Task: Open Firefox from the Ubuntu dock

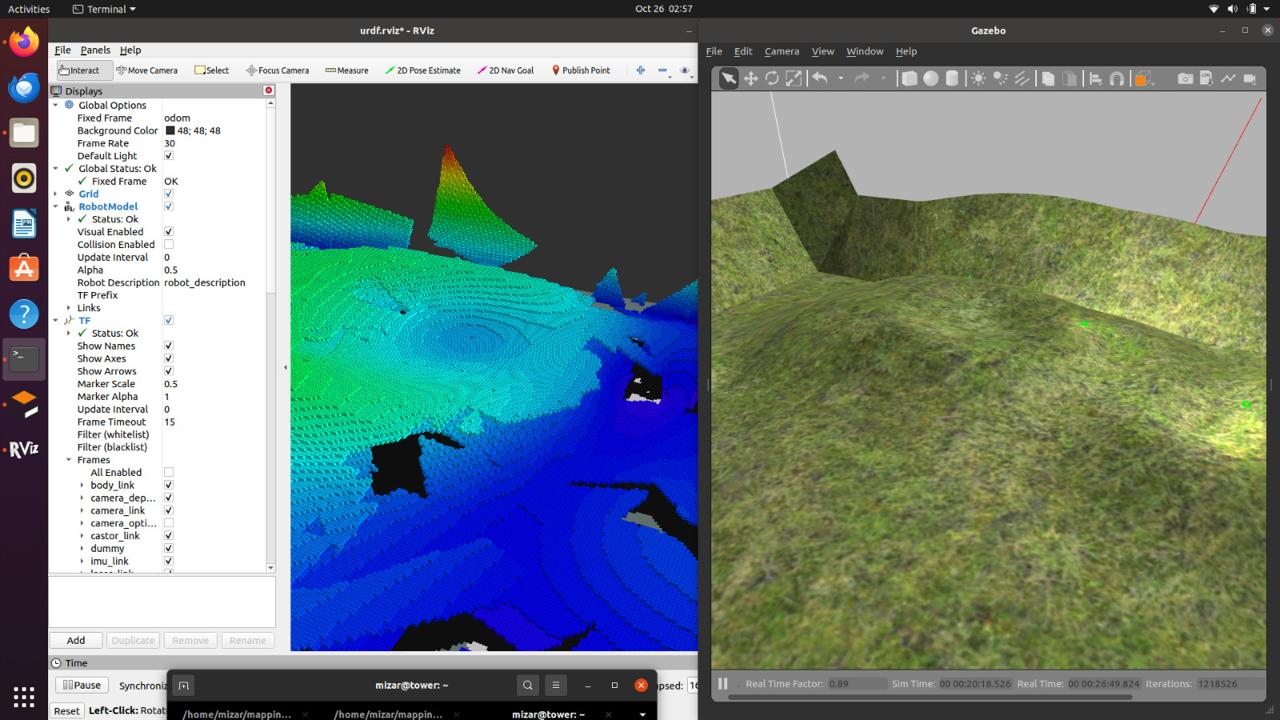Action: (x=24, y=43)
